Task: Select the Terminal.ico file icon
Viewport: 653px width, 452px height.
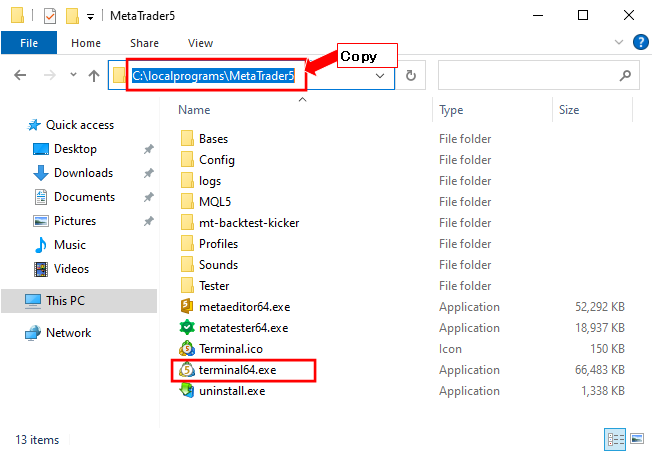Action: click(187, 349)
